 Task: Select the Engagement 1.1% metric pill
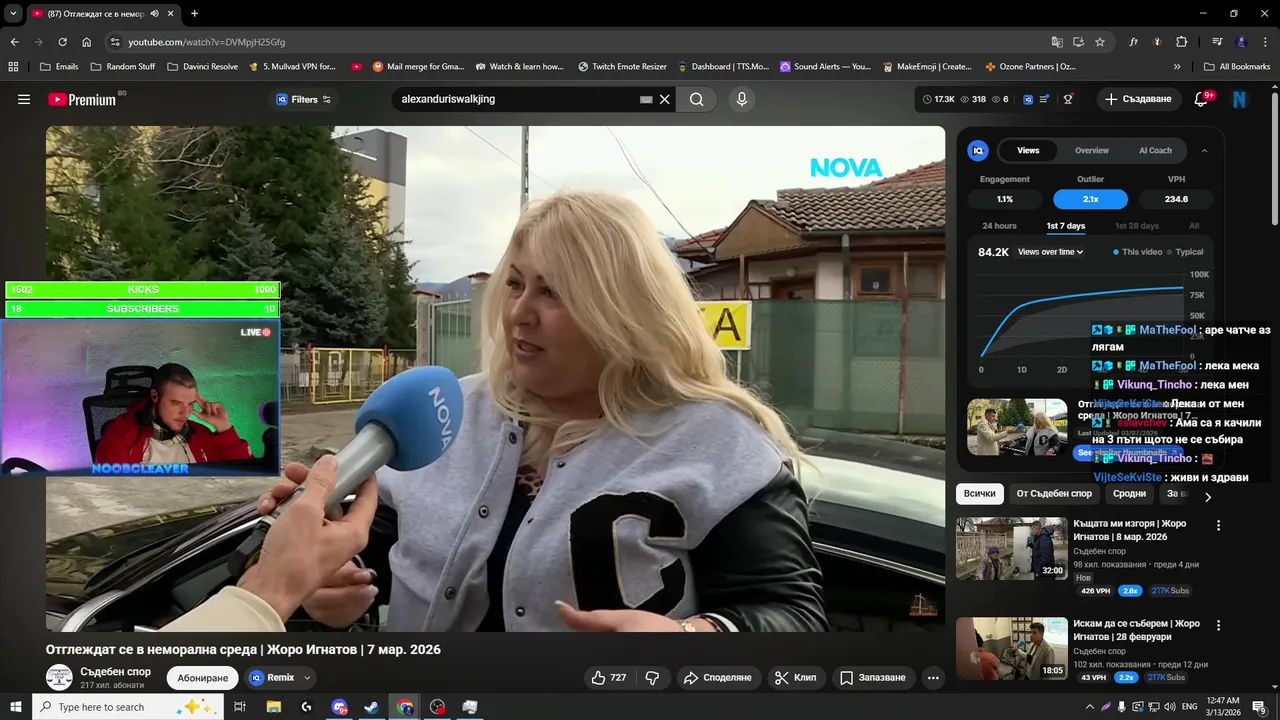click(x=1005, y=199)
